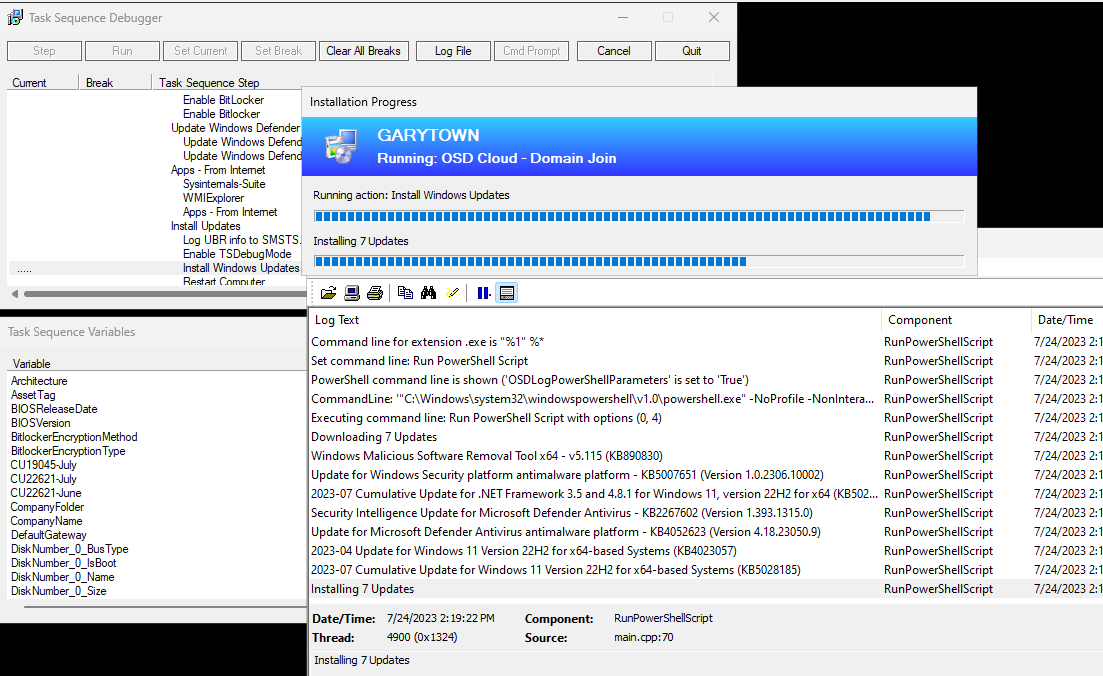Open the Log File viewer button
1103x676 pixels.
click(x=453, y=50)
